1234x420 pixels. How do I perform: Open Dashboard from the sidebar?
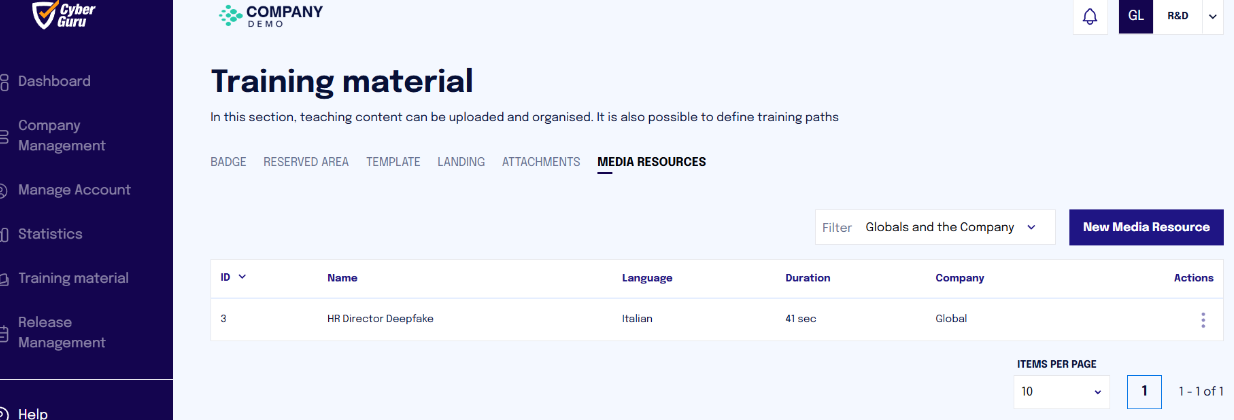click(54, 81)
